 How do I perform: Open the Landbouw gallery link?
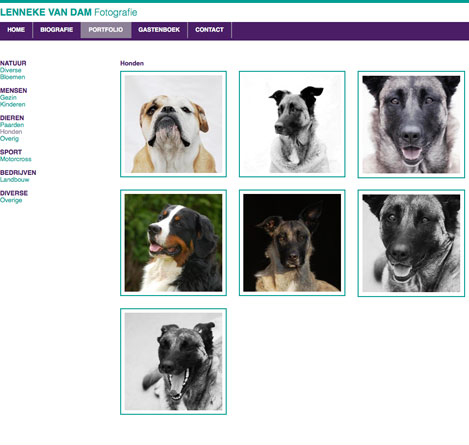(15, 180)
